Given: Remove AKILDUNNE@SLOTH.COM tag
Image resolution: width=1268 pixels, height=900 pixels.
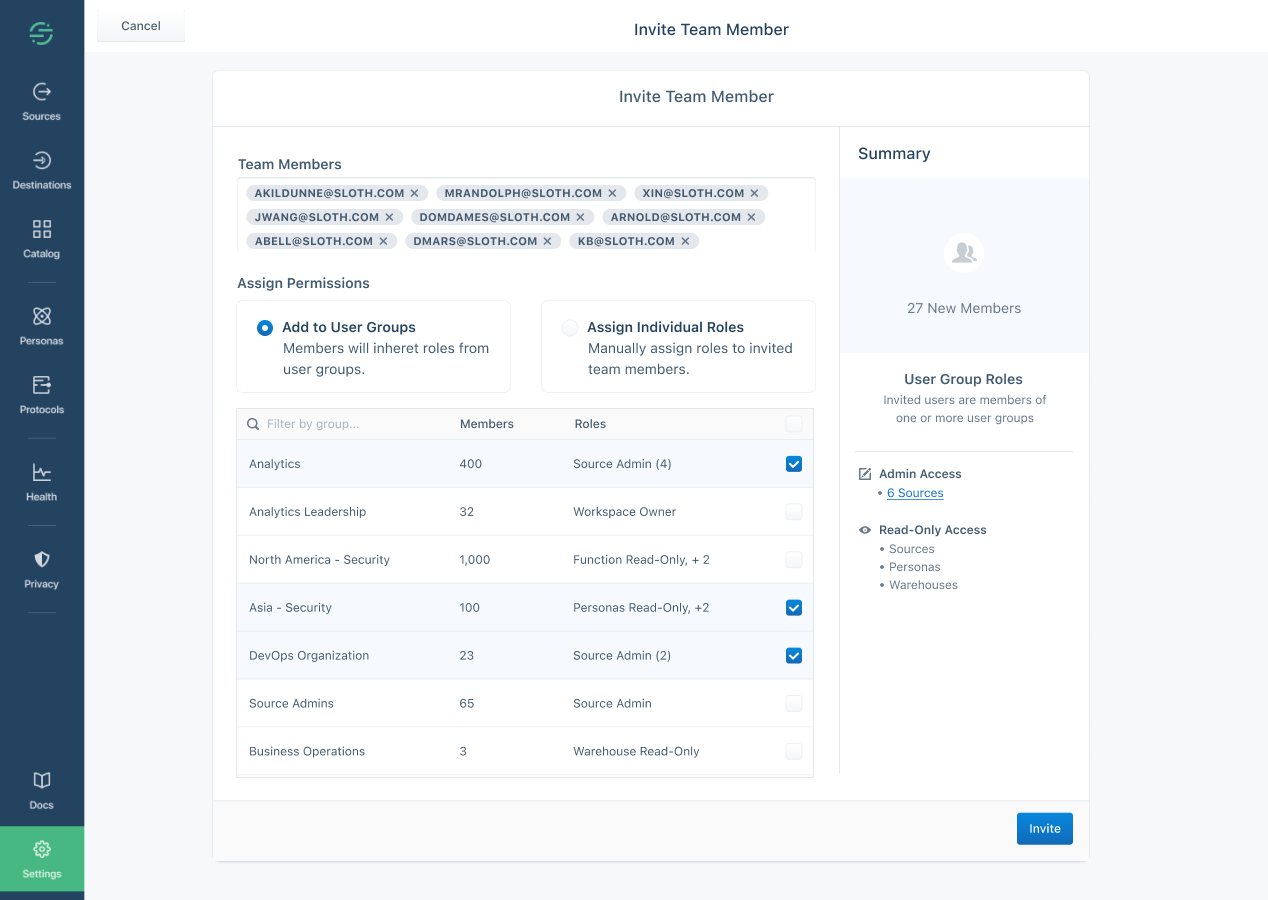Looking at the screenshot, I should click(414, 193).
